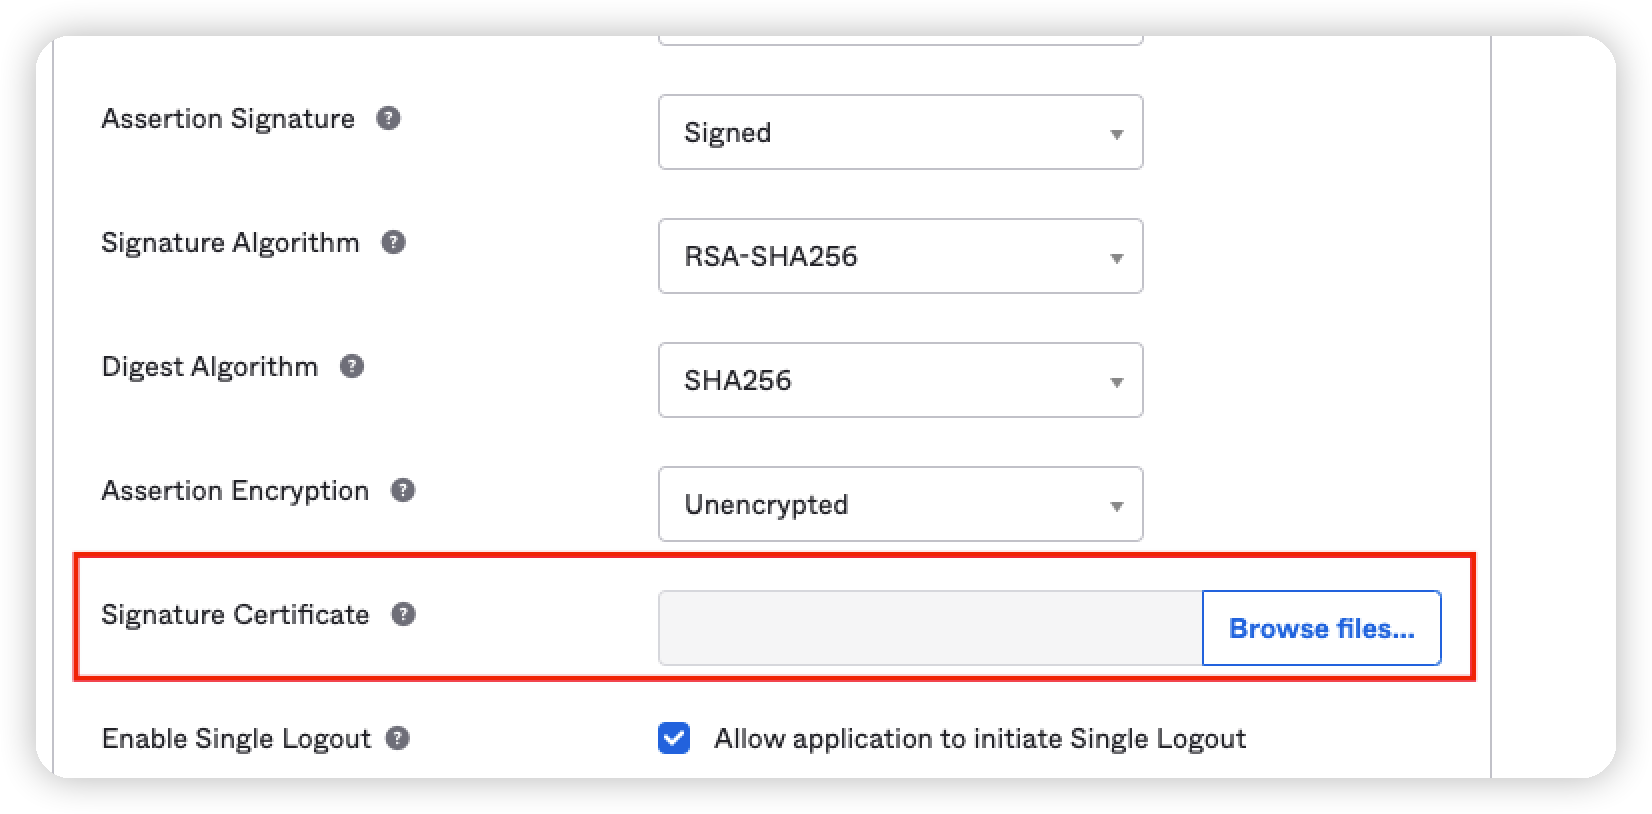Select the Digest Algorithm label text

[210, 367]
